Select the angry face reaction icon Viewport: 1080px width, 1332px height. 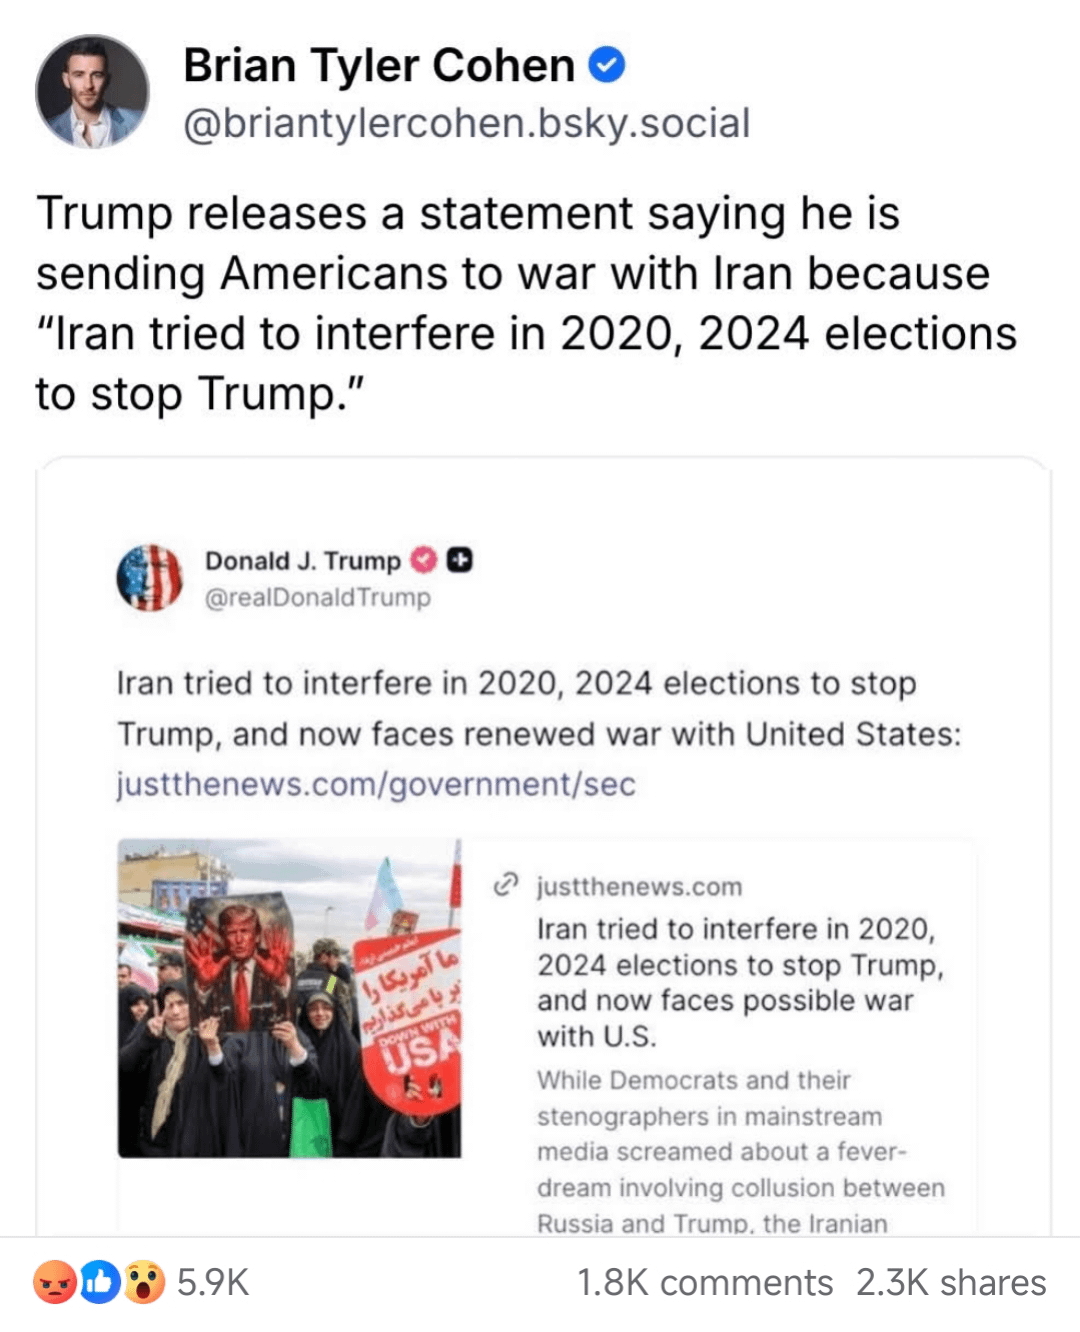click(x=54, y=1282)
